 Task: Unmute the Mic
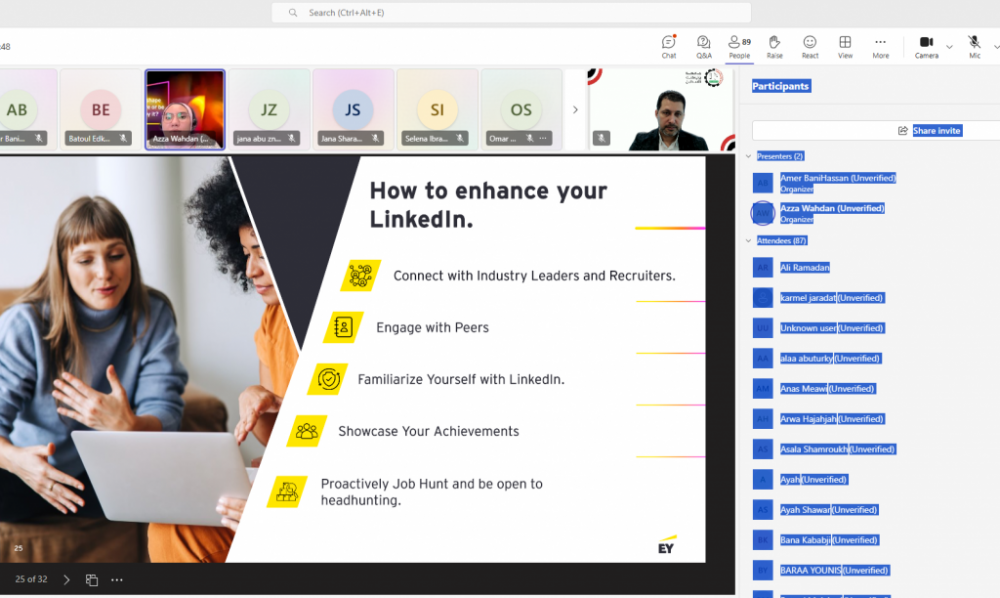974,46
